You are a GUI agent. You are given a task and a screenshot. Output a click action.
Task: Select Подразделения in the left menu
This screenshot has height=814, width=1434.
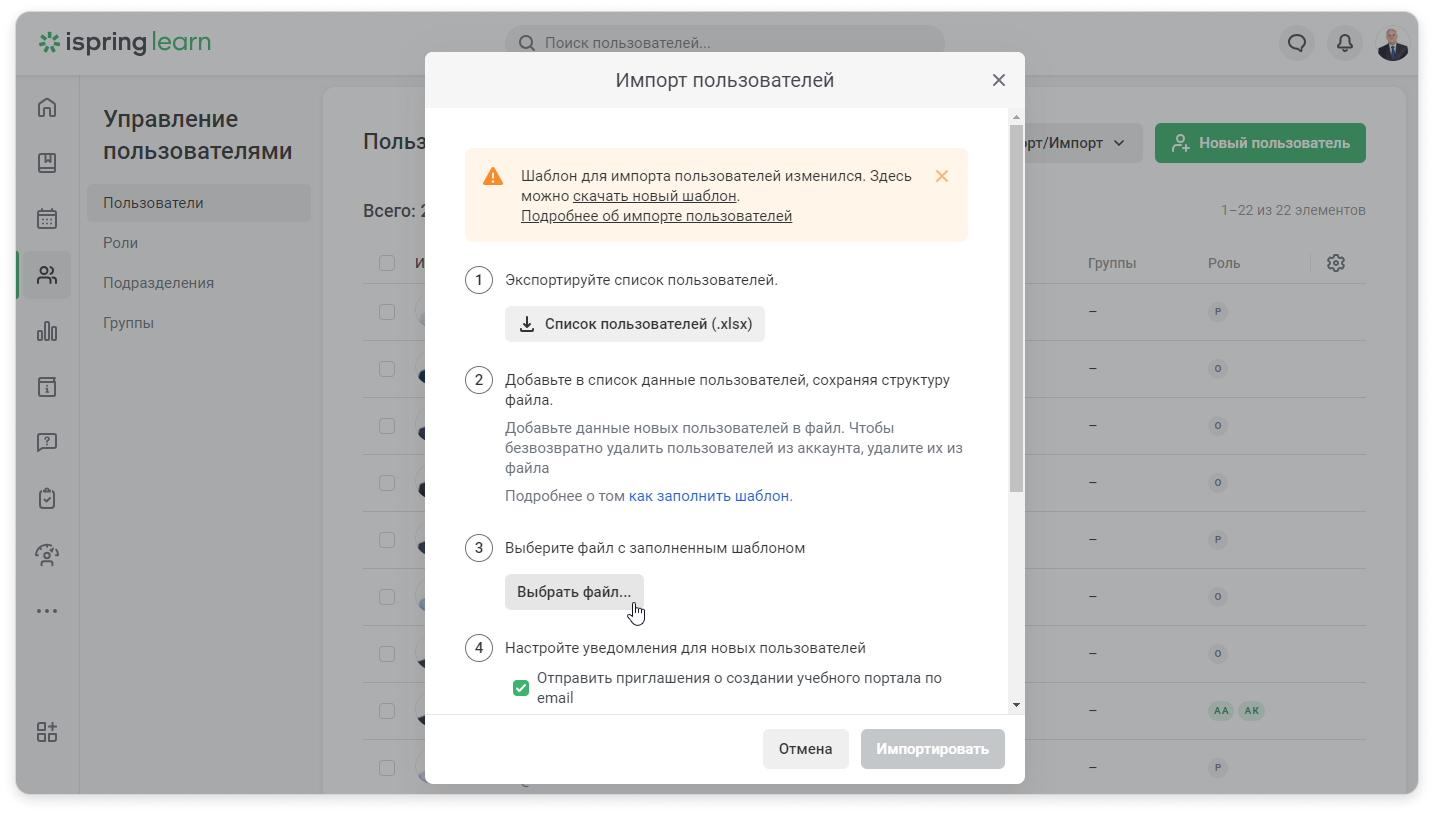(x=159, y=283)
